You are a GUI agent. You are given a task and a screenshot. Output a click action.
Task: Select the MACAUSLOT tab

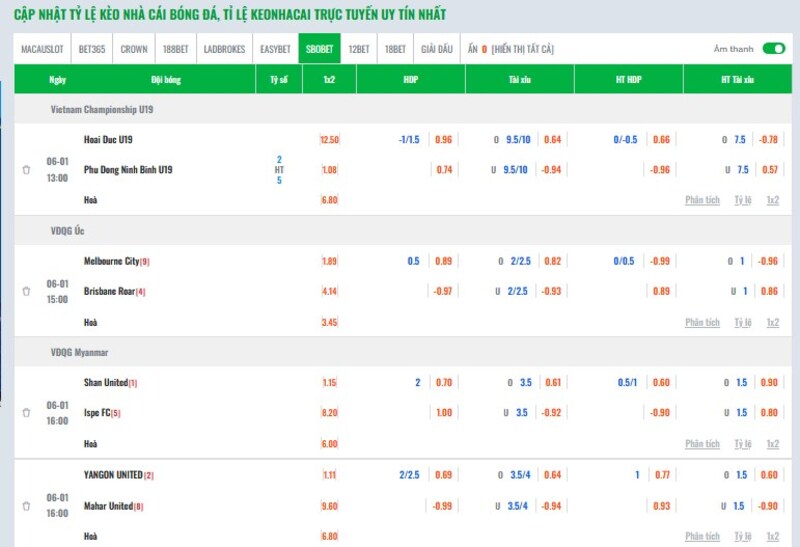(x=43, y=49)
